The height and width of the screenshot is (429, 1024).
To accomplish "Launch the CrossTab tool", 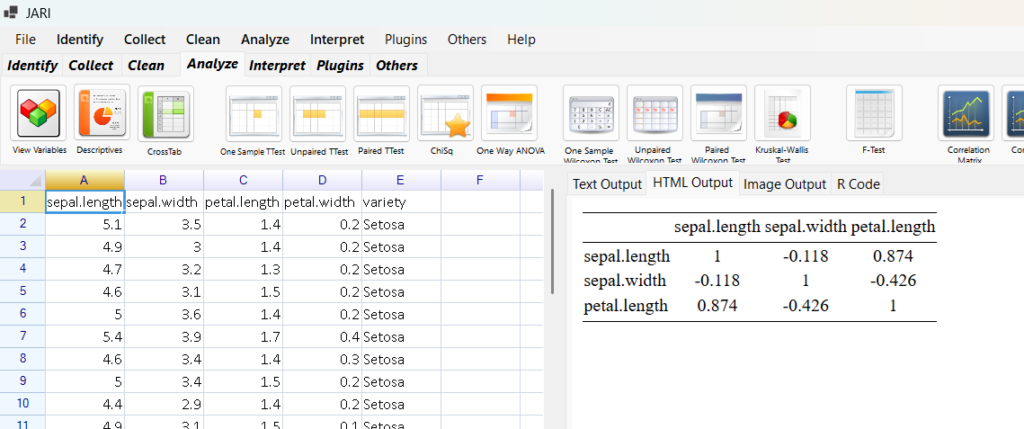I will [165, 114].
